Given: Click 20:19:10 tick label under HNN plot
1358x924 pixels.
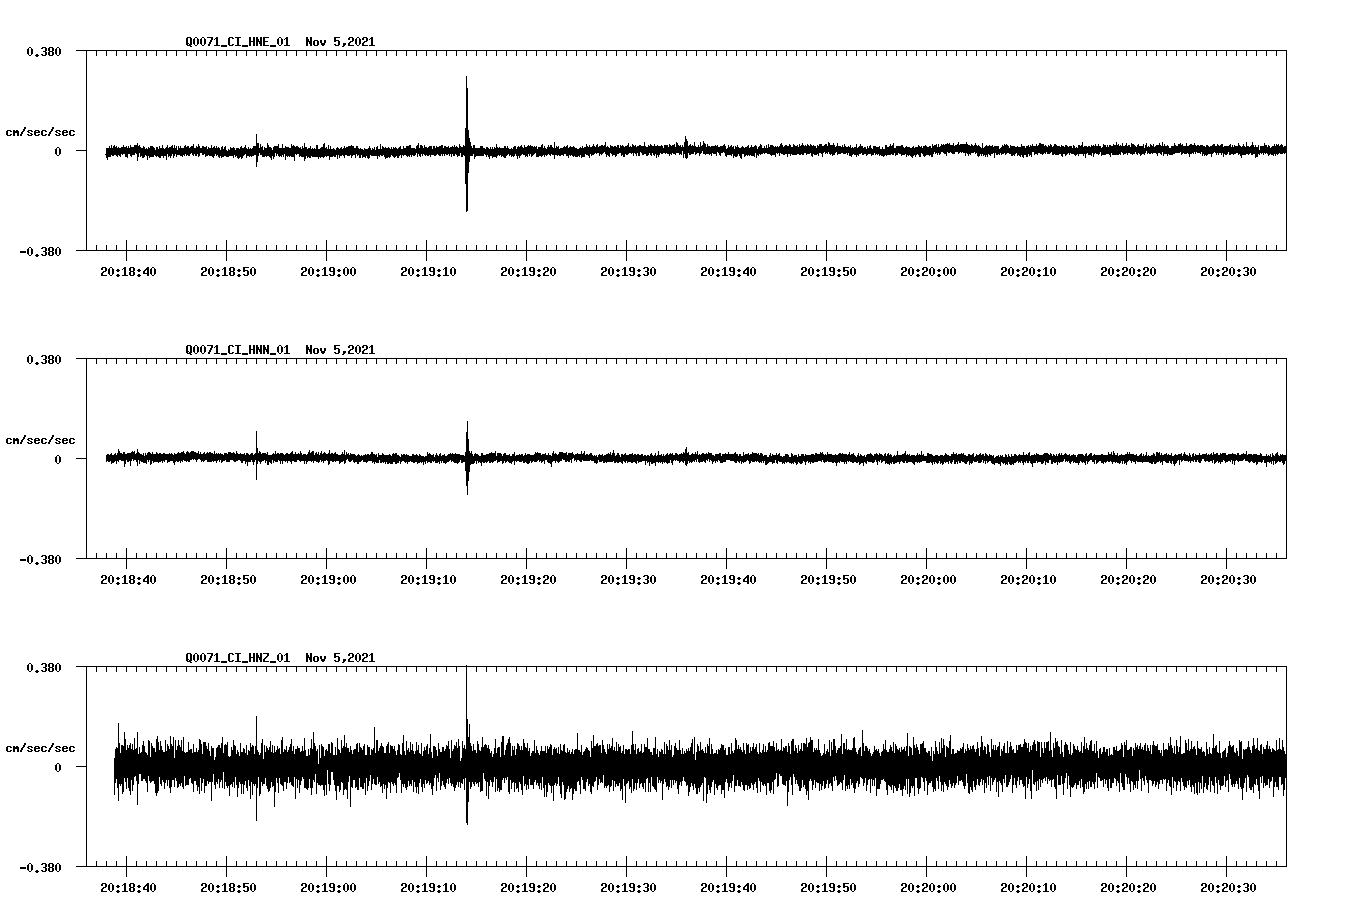Looking at the screenshot, I should click(x=428, y=579).
